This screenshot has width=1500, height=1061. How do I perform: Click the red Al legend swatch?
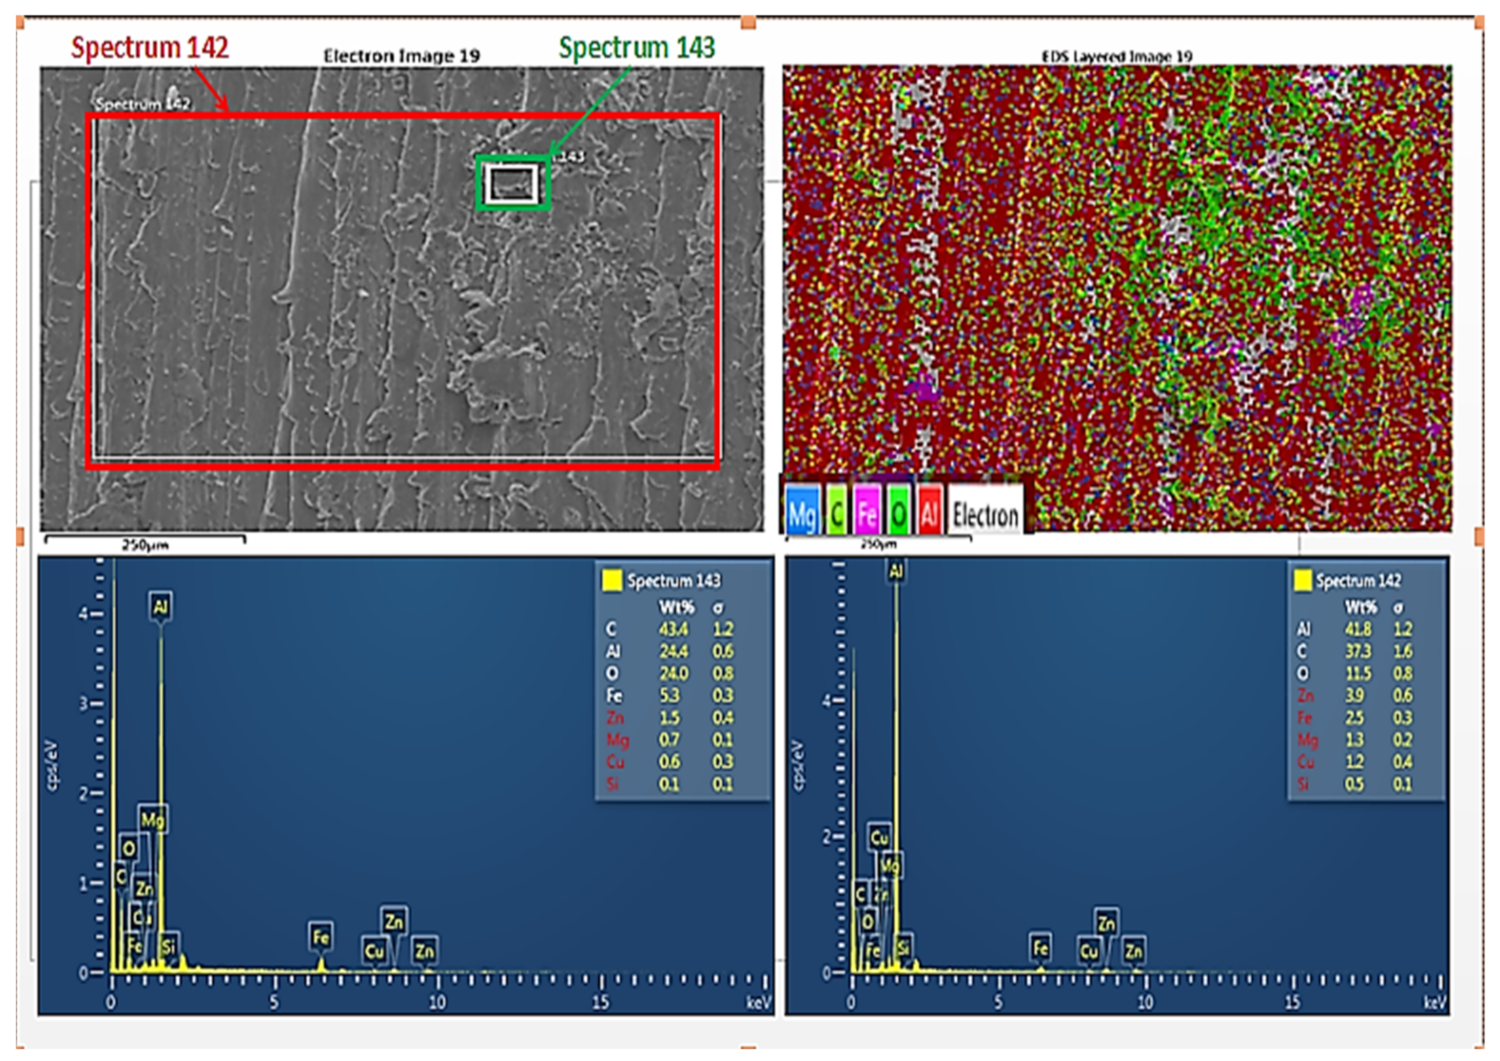click(x=929, y=515)
